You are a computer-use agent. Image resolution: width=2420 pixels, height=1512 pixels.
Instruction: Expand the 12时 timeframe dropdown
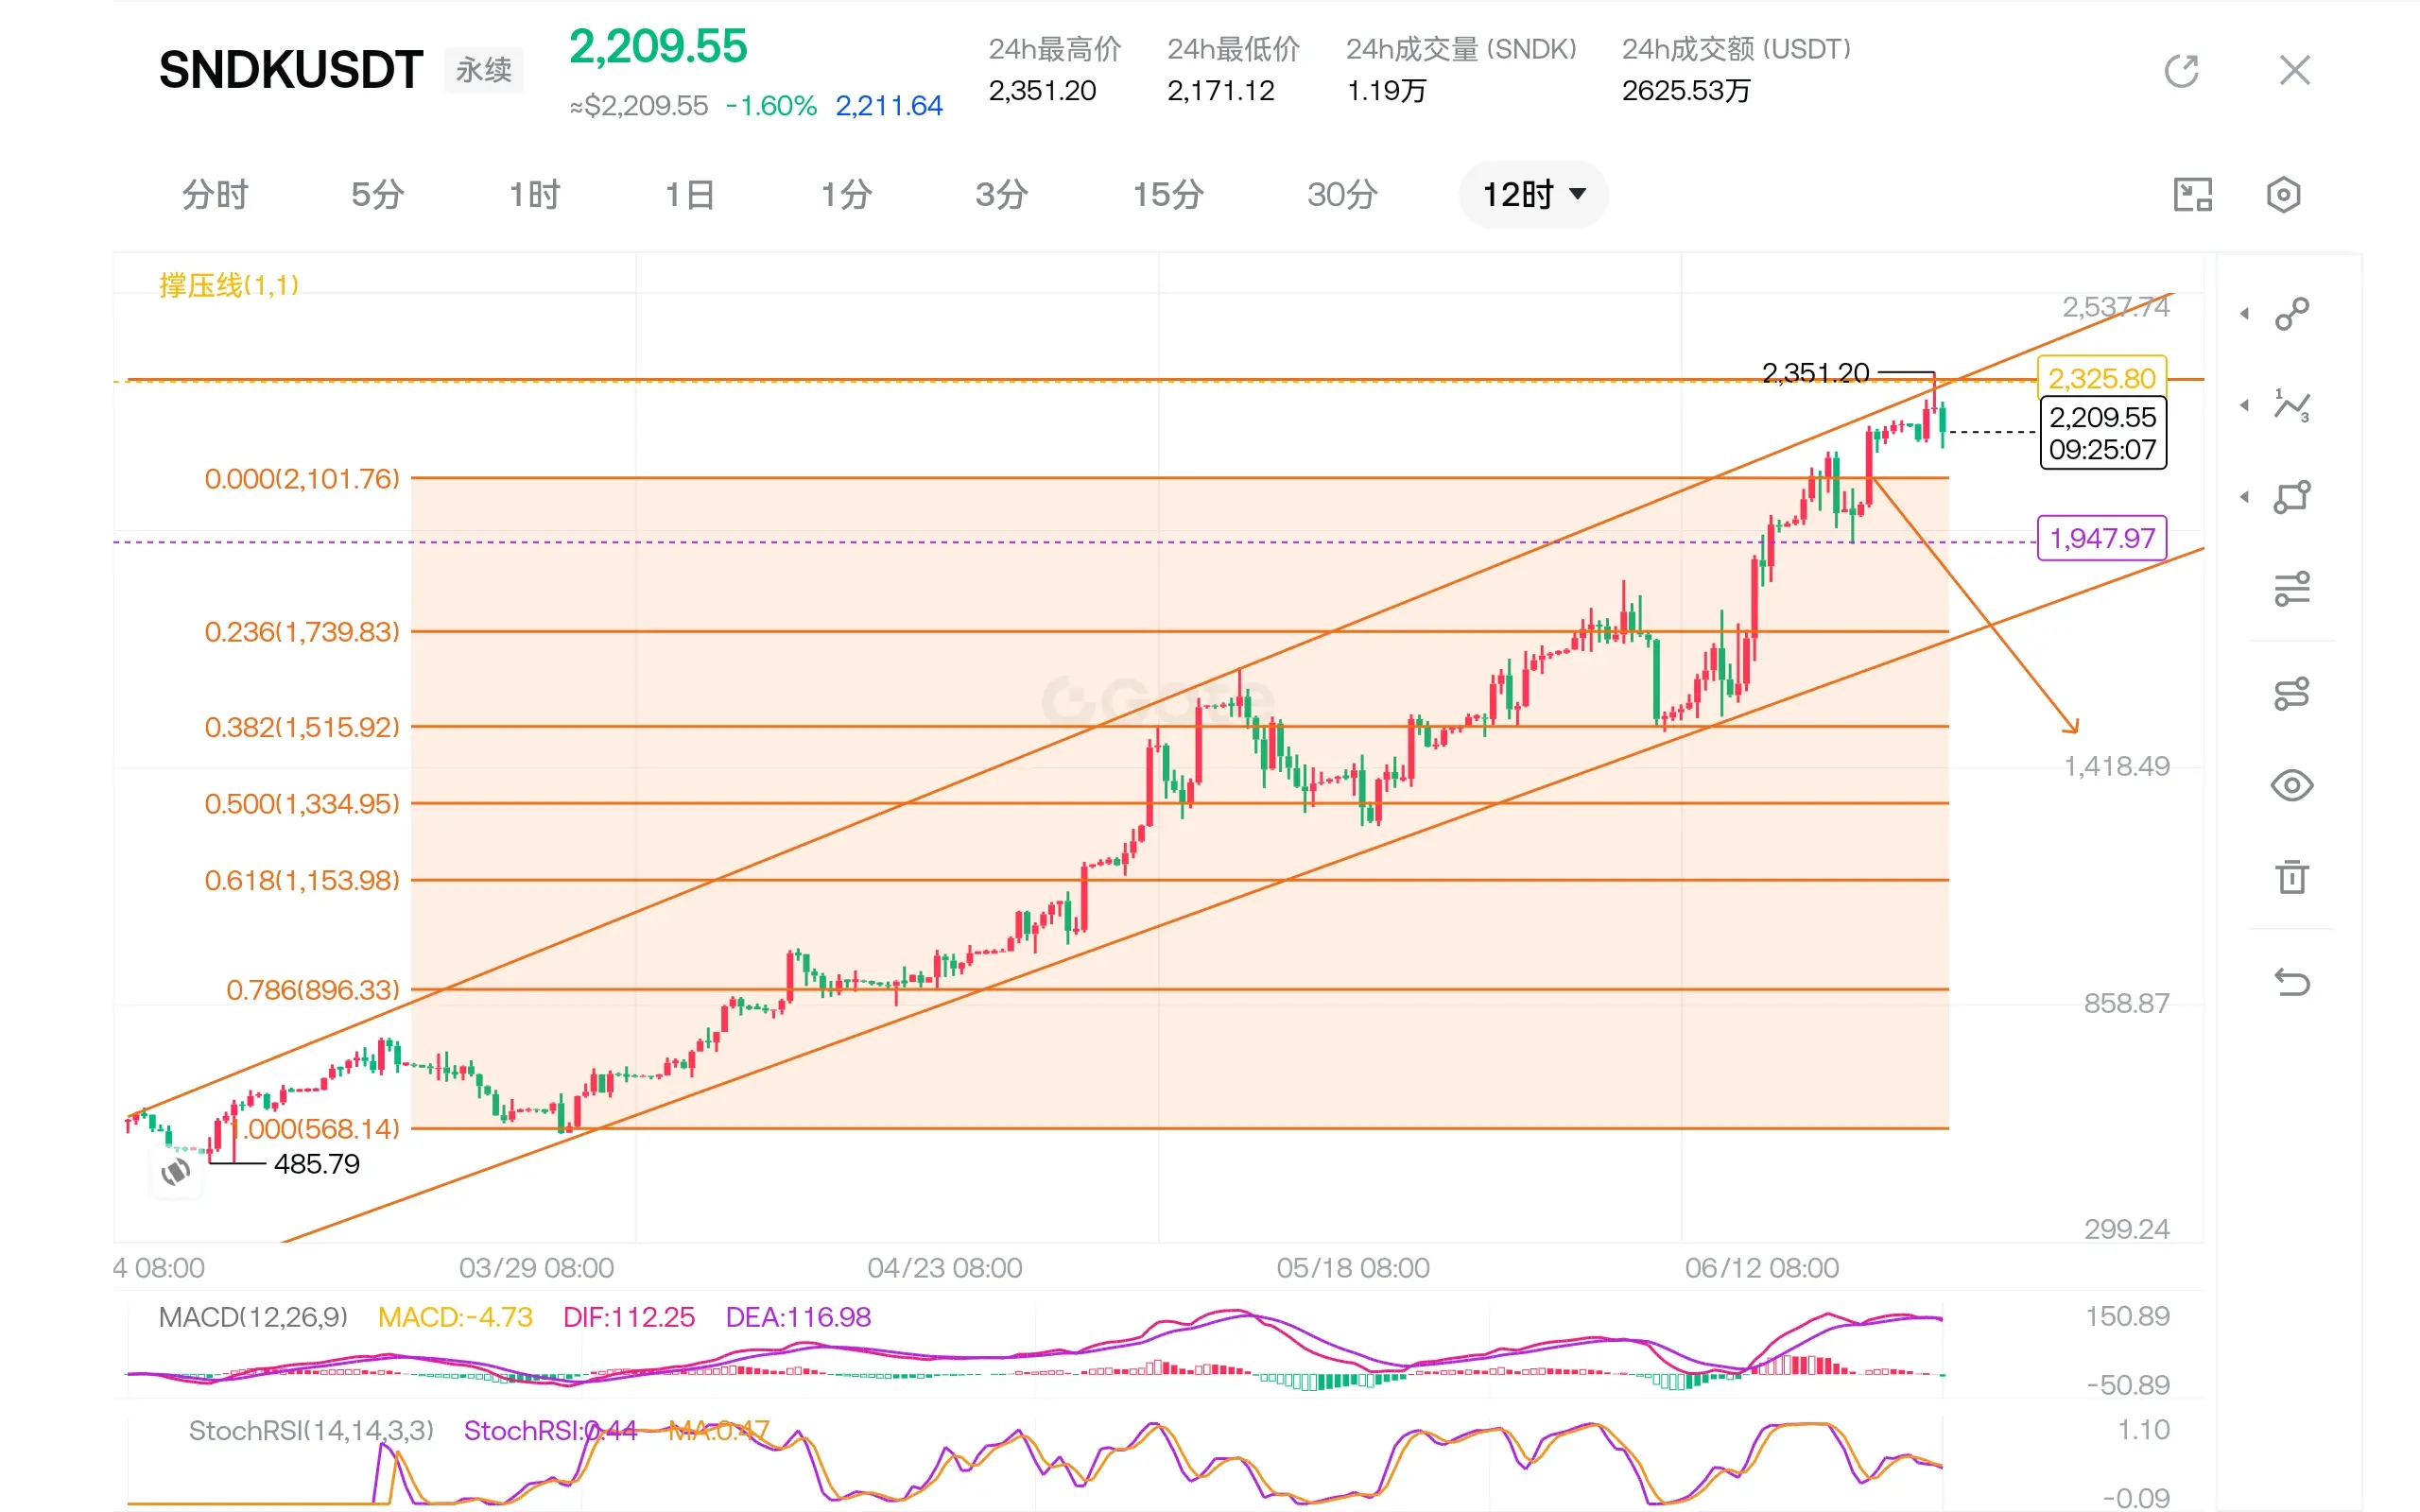point(1533,194)
